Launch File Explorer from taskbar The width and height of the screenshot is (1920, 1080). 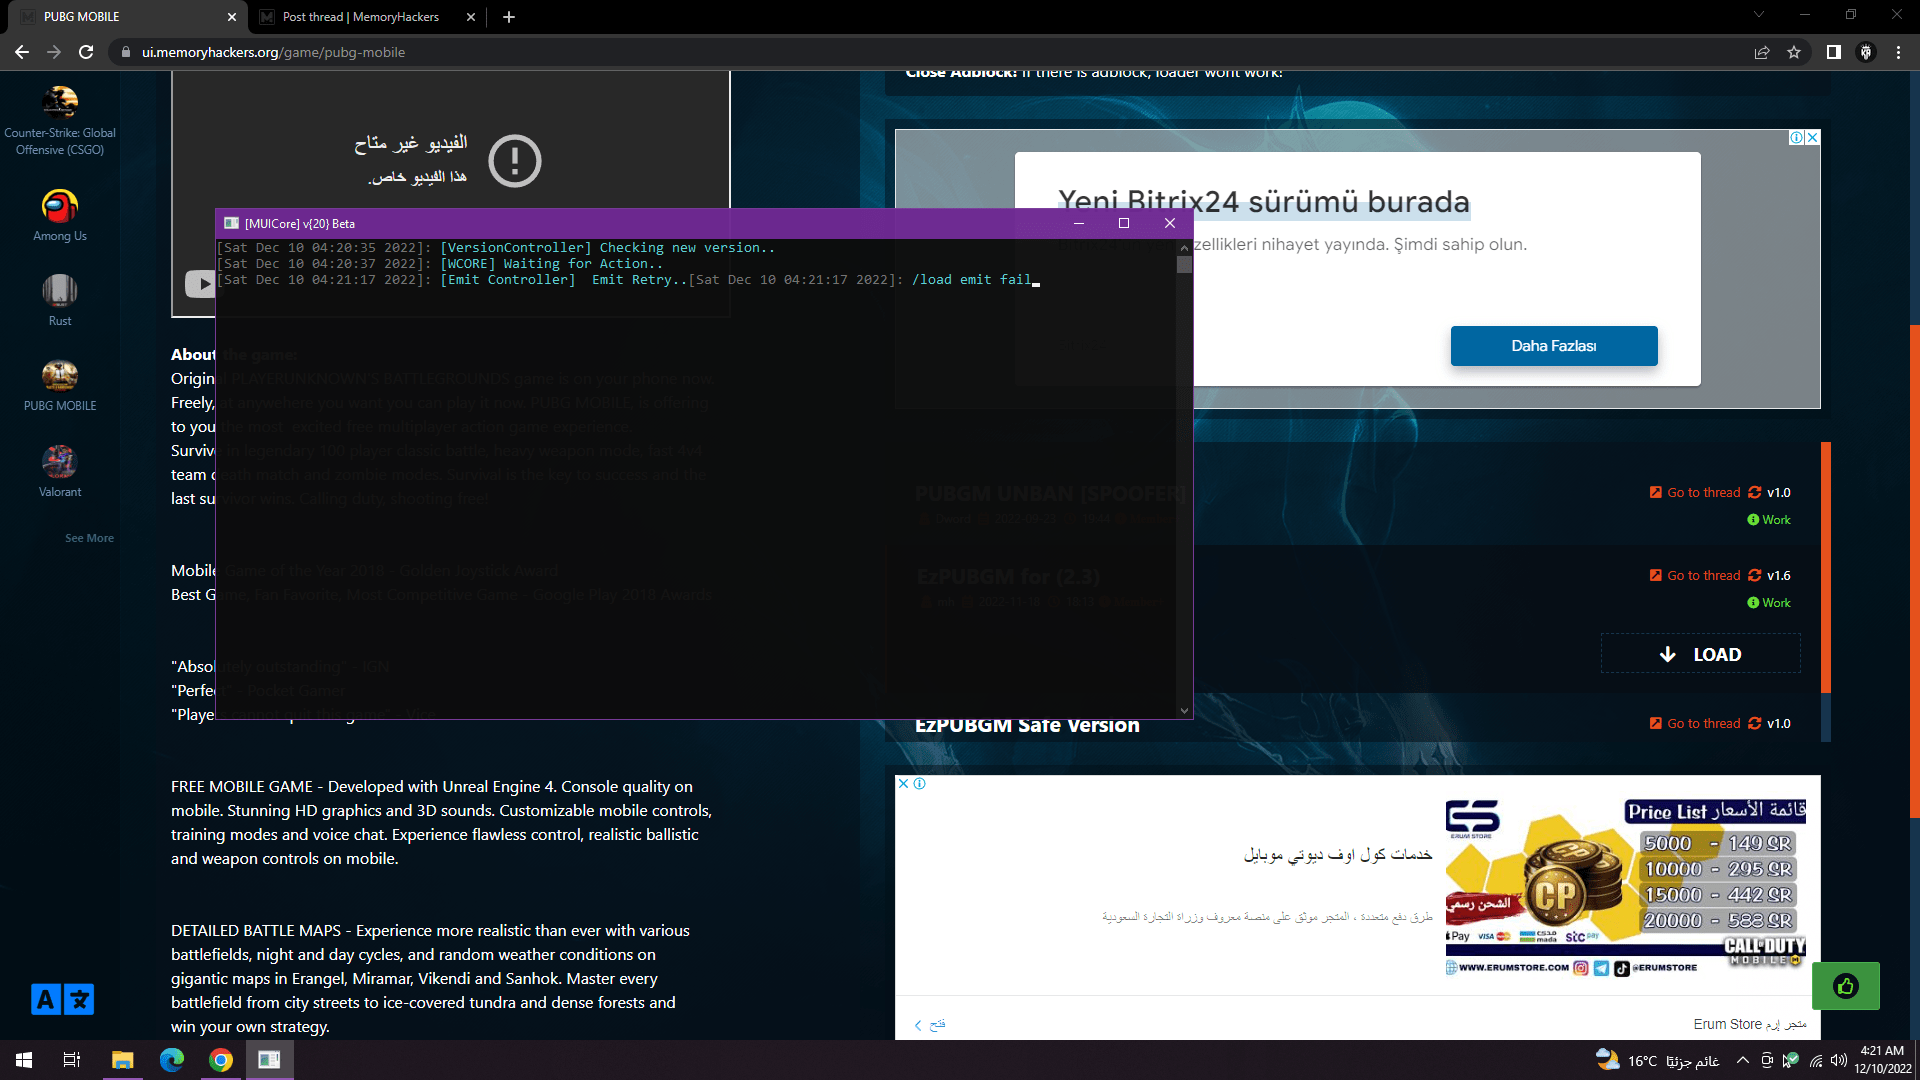point(122,1060)
